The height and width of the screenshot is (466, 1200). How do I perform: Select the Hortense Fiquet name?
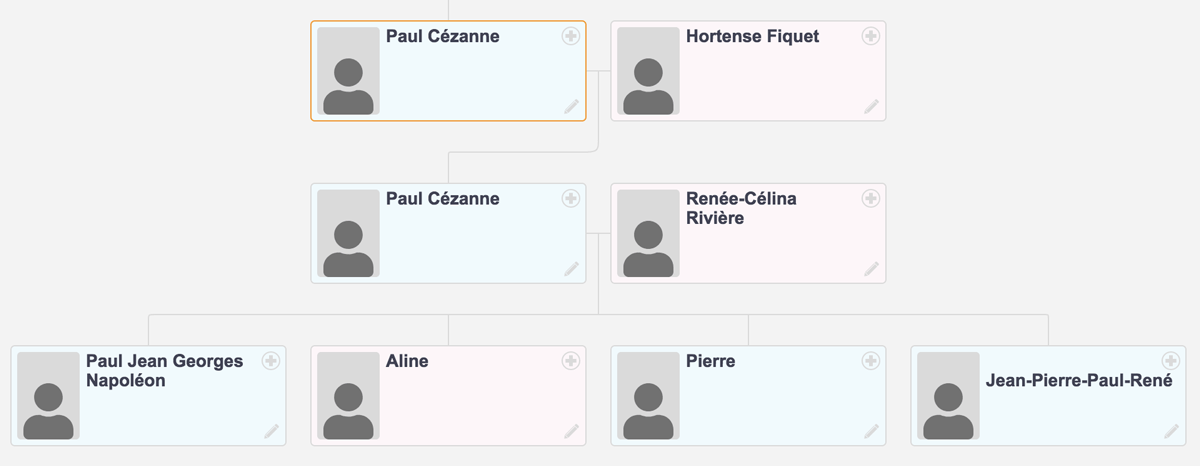tap(752, 37)
